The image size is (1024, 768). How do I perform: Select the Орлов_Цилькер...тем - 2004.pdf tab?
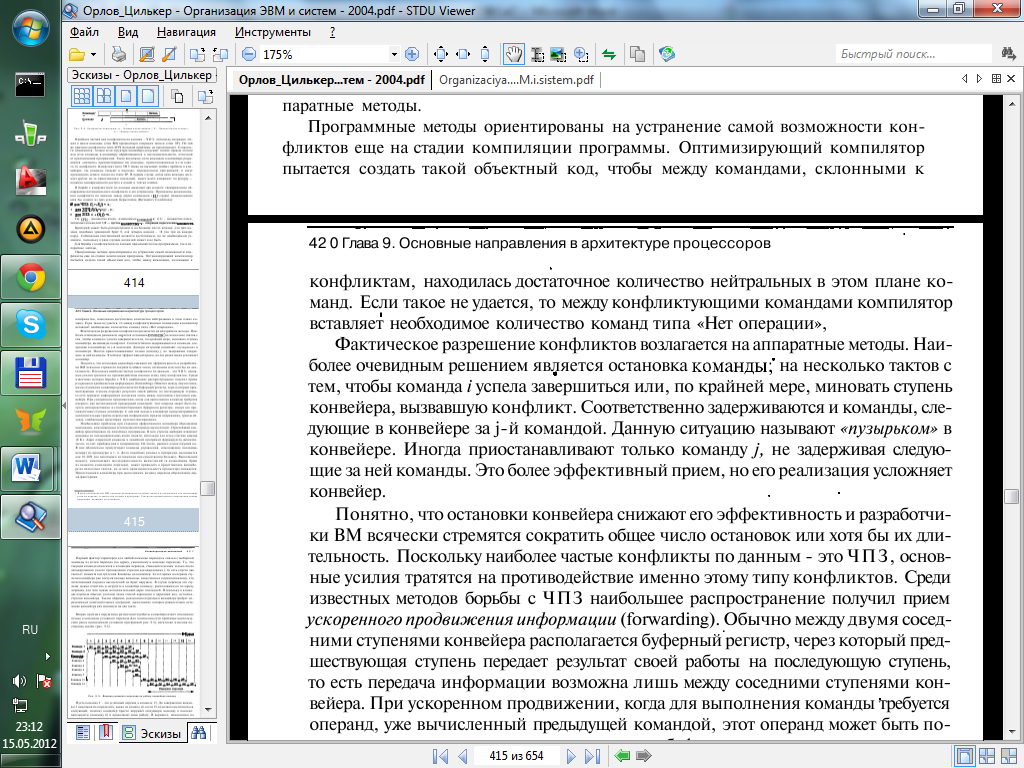[x=331, y=80]
